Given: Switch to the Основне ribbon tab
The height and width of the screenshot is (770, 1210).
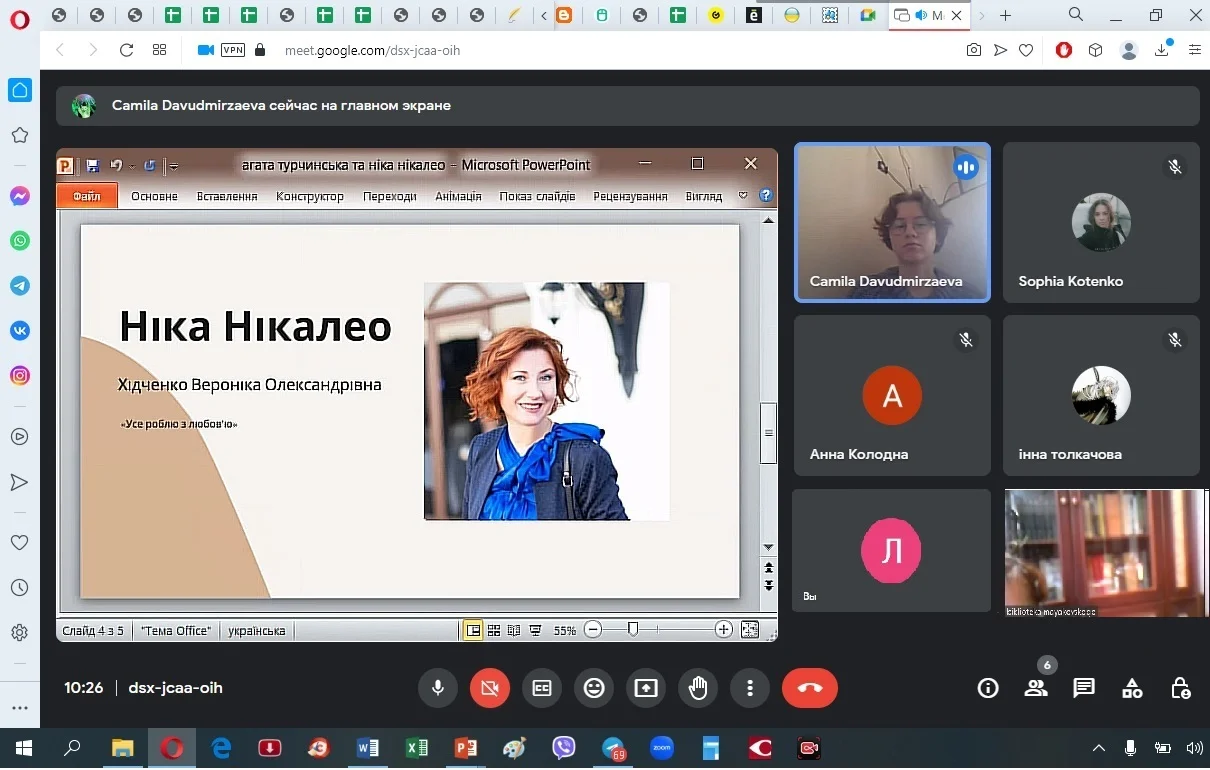Looking at the screenshot, I should [x=154, y=197].
